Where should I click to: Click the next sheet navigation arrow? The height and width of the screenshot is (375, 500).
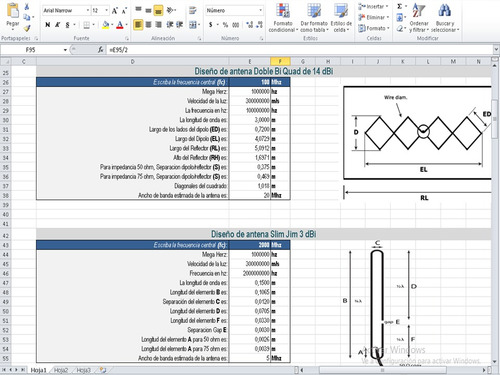tap(16, 370)
